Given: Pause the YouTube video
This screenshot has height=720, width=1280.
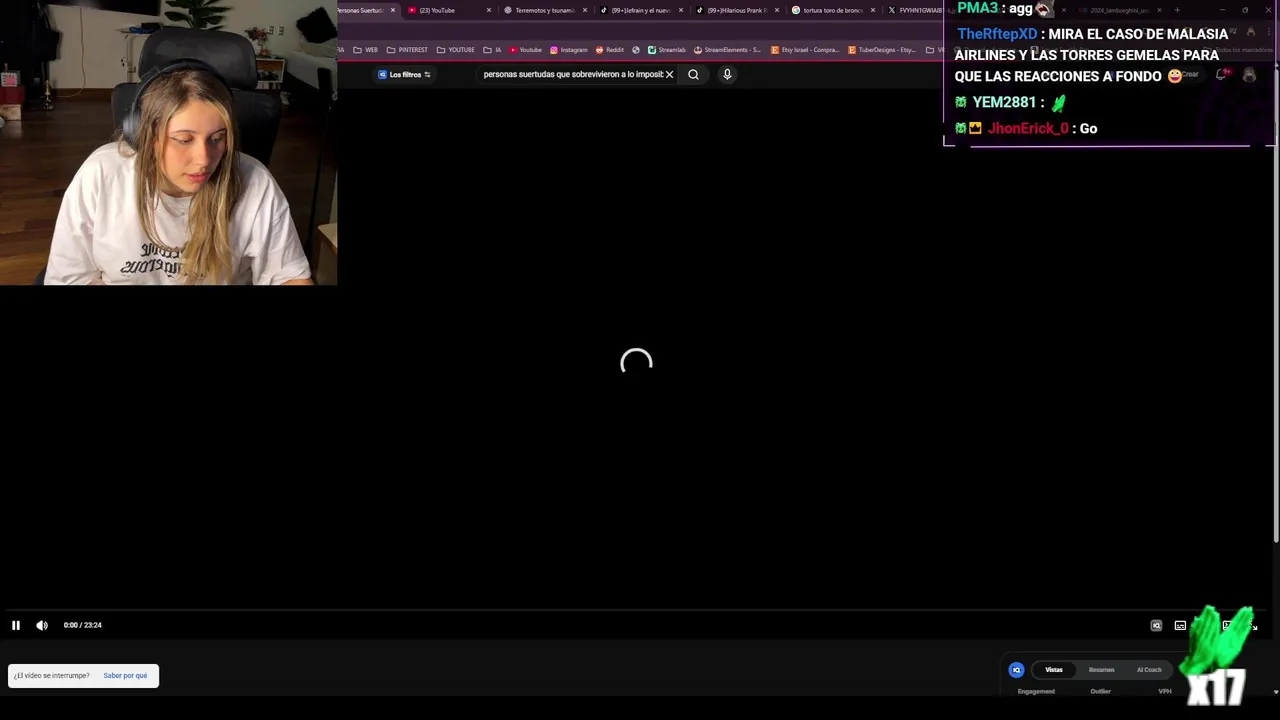Looking at the screenshot, I should point(16,625).
